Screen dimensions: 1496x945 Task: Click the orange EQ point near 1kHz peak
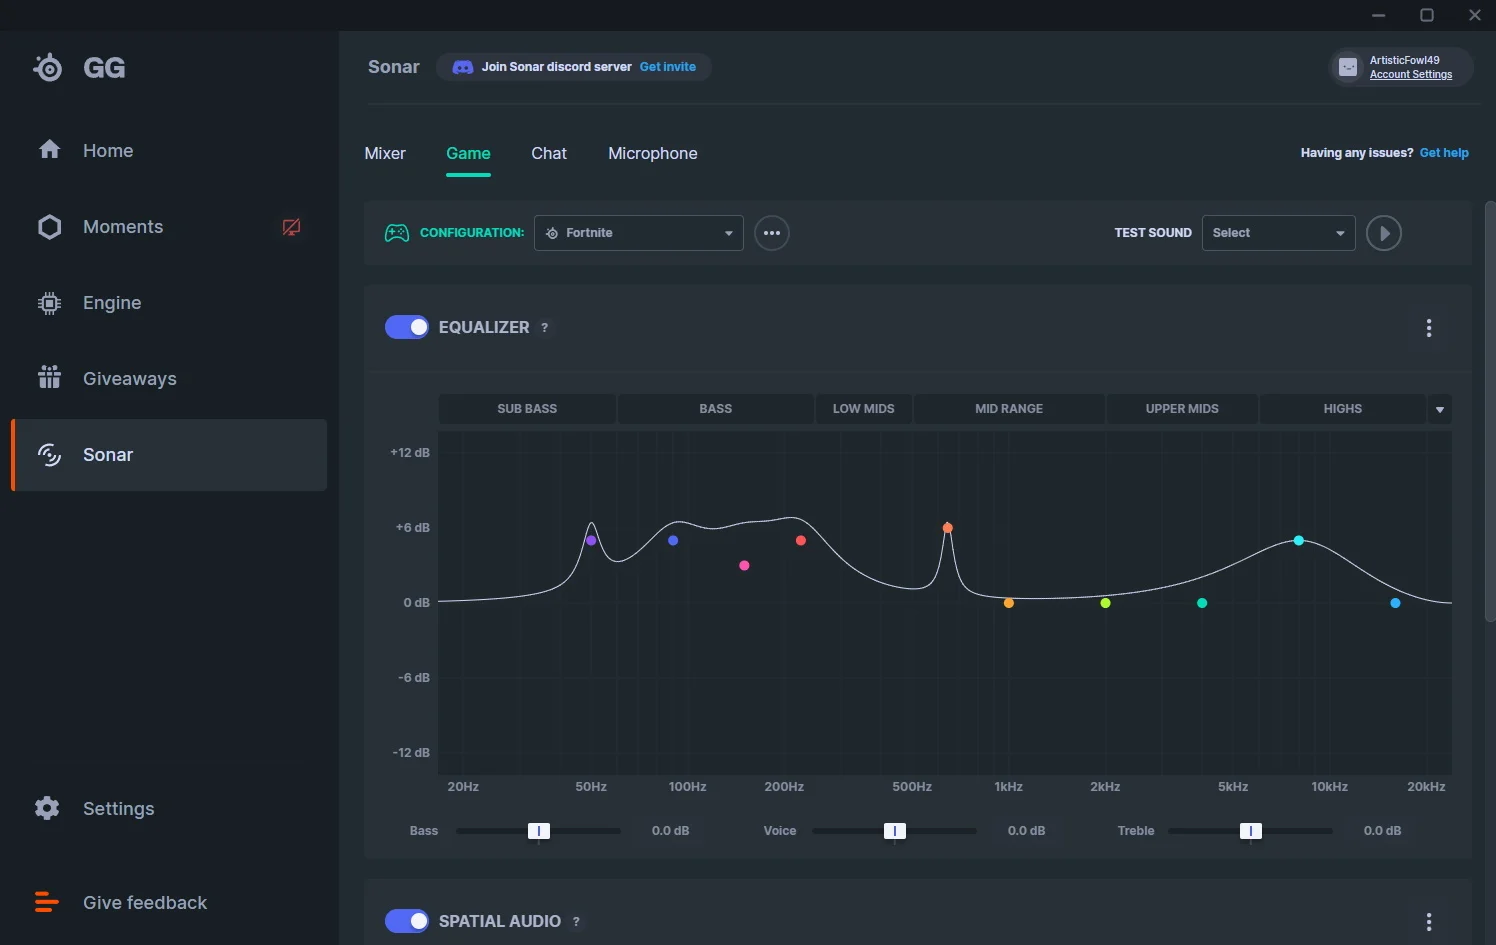tap(948, 528)
